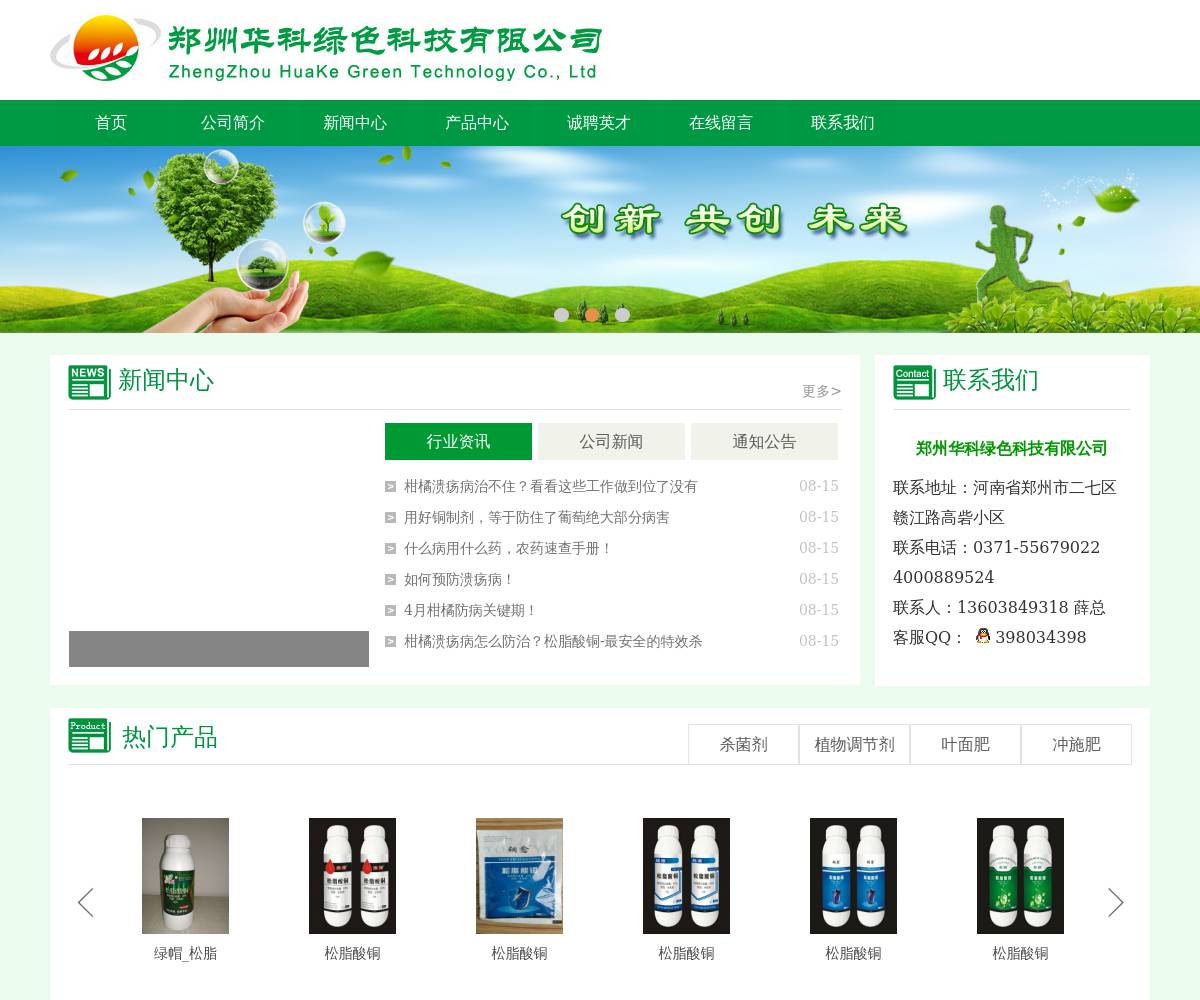Click the 更多> link in 新闻中心

tap(822, 391)
